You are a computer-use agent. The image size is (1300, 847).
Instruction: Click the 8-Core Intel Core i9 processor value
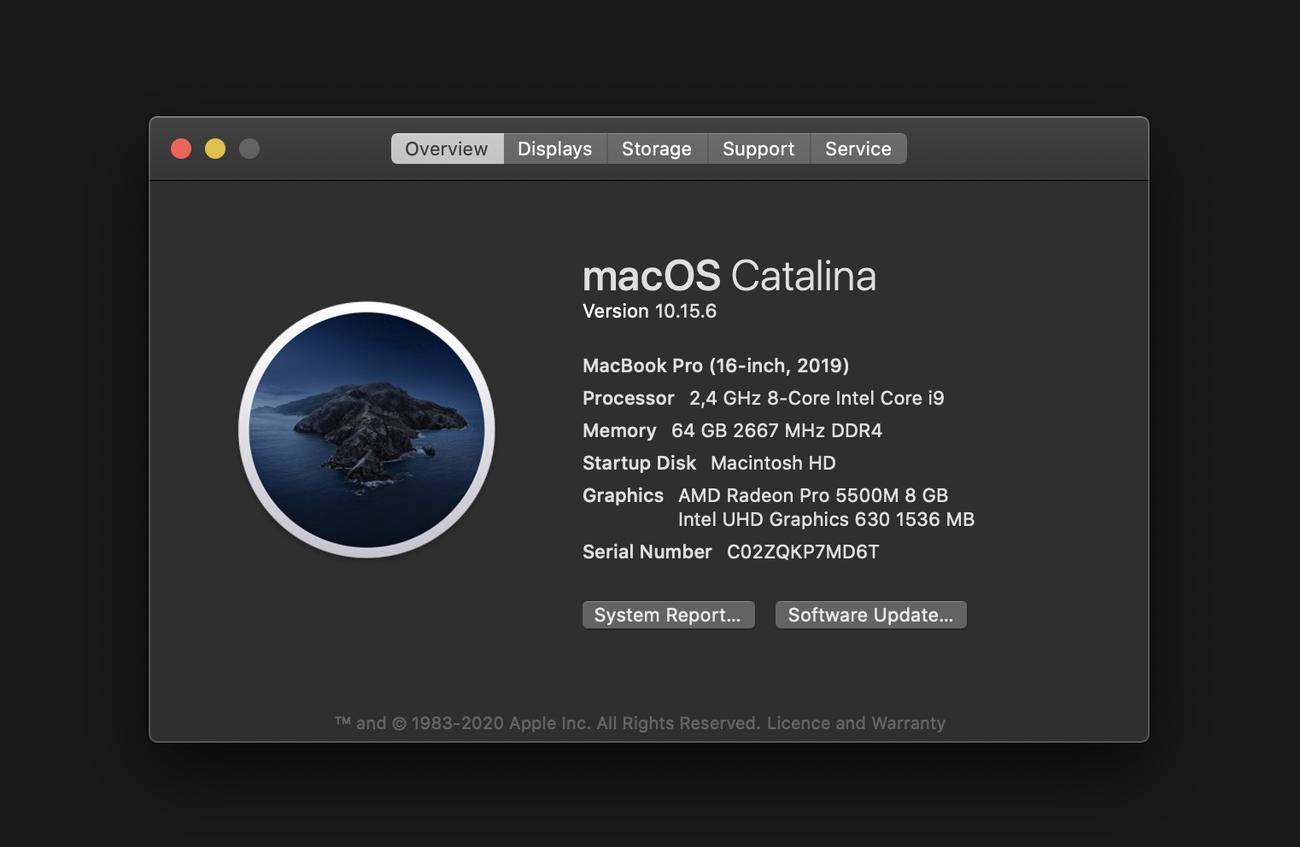[816, 398]
